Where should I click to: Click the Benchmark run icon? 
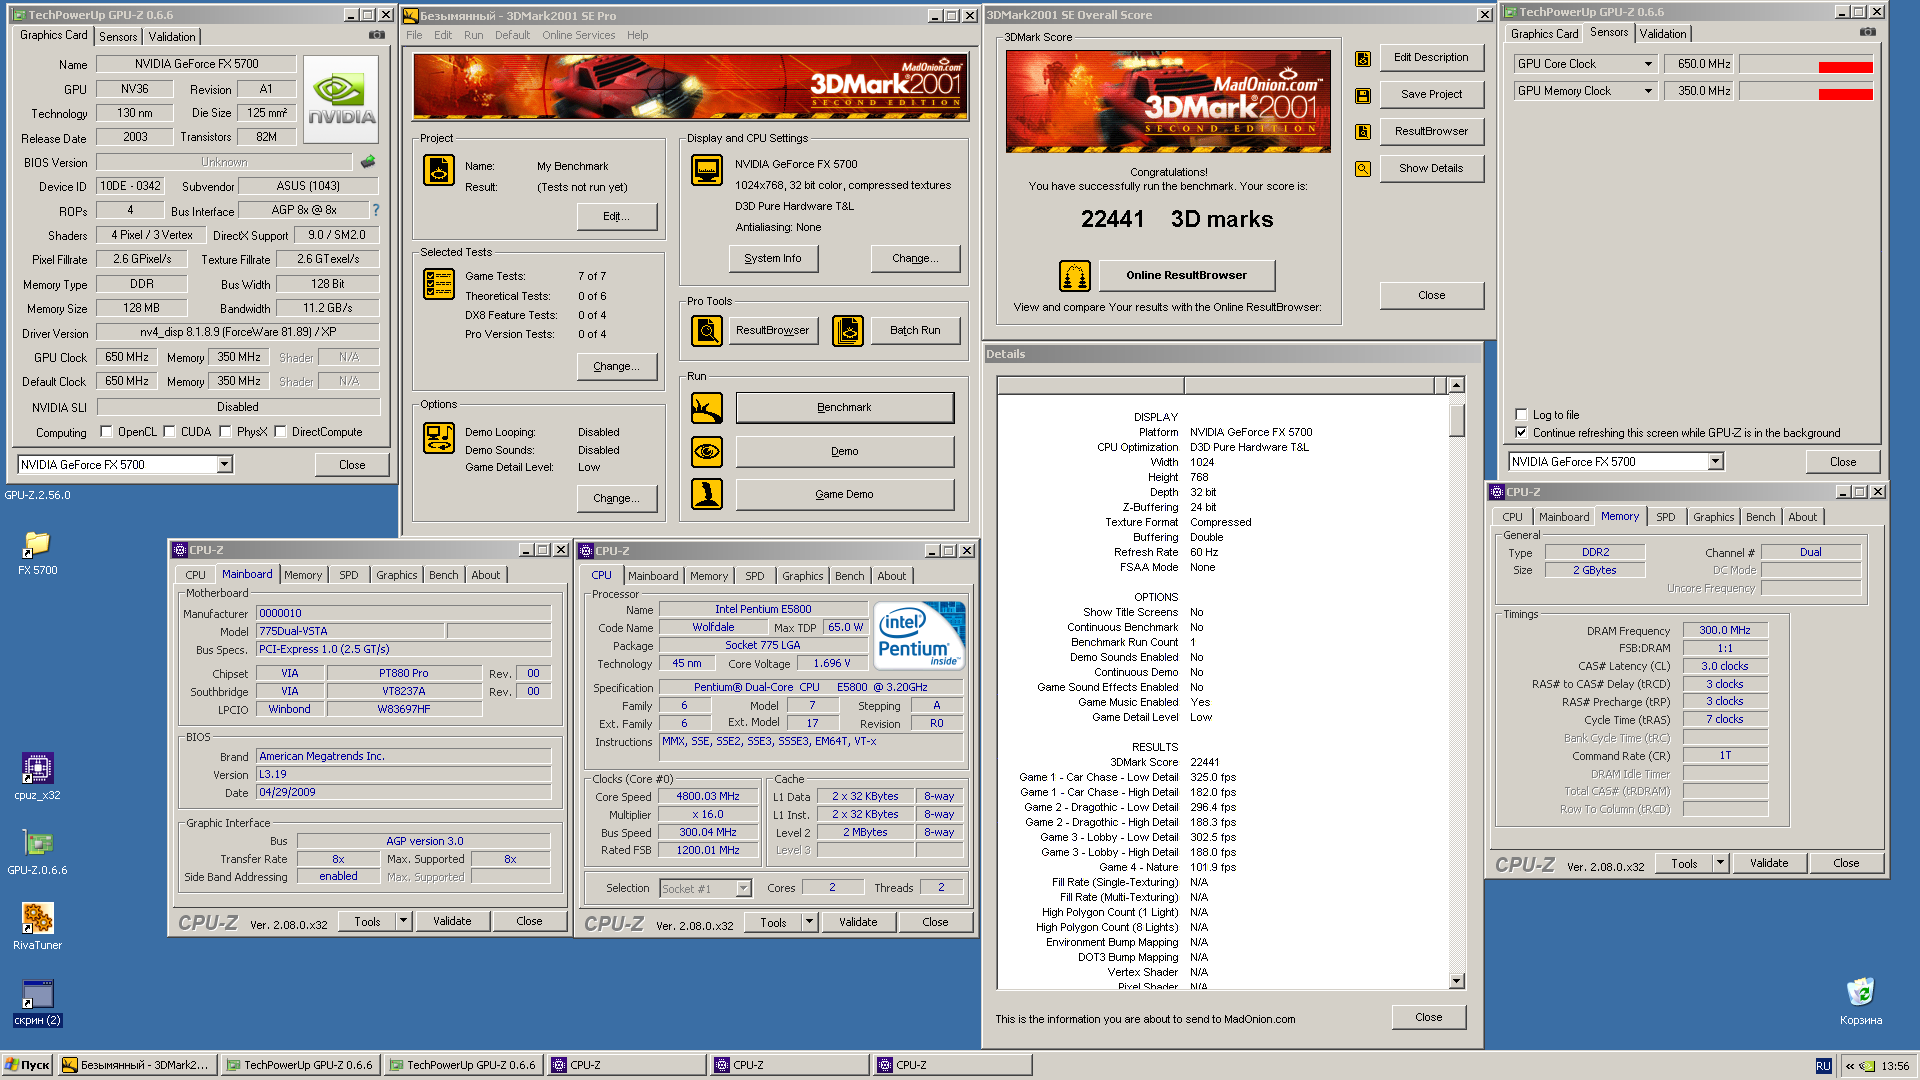click(707, 408)
